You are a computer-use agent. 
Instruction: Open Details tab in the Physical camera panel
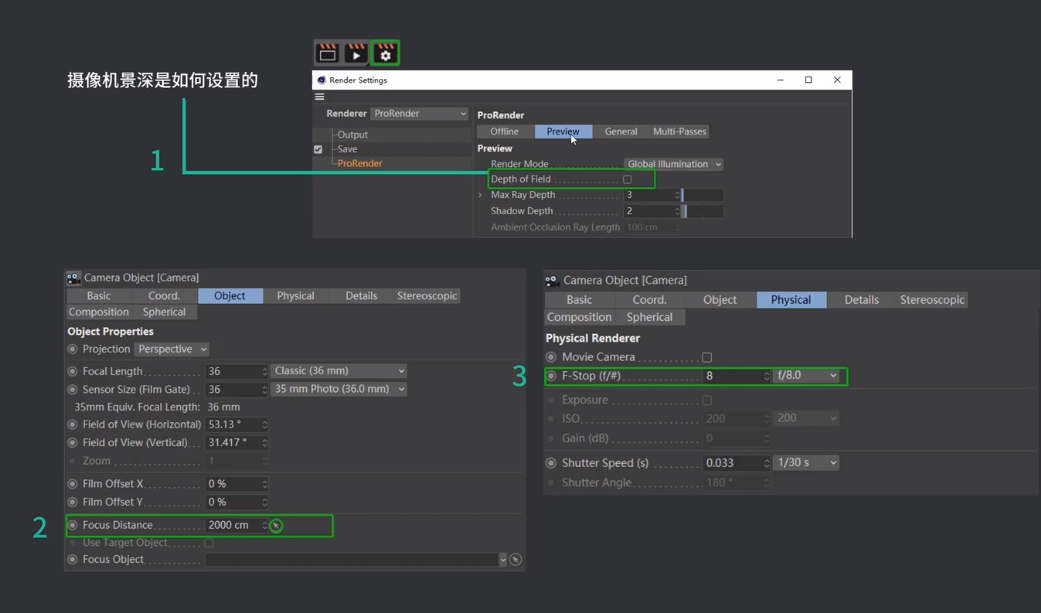861,300
